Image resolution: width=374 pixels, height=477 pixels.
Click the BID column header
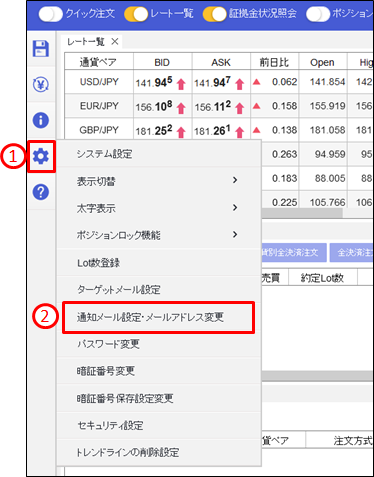pyautogui.click(x=162, y=62)
